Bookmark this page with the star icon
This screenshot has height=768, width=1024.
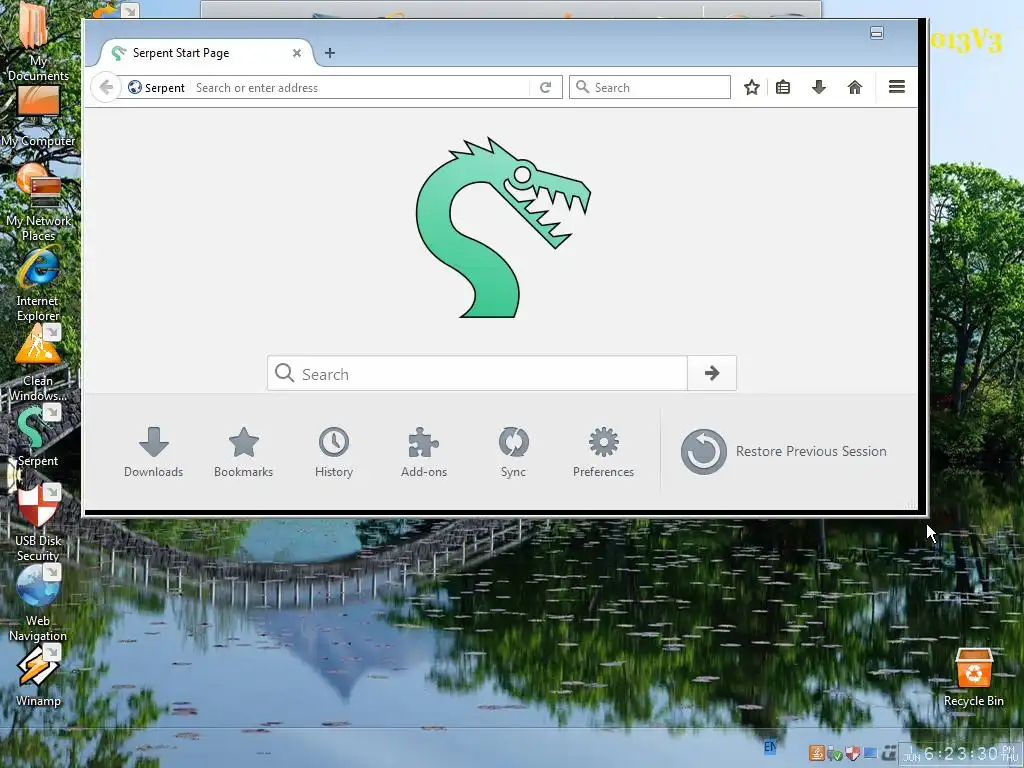click(752, 88)
